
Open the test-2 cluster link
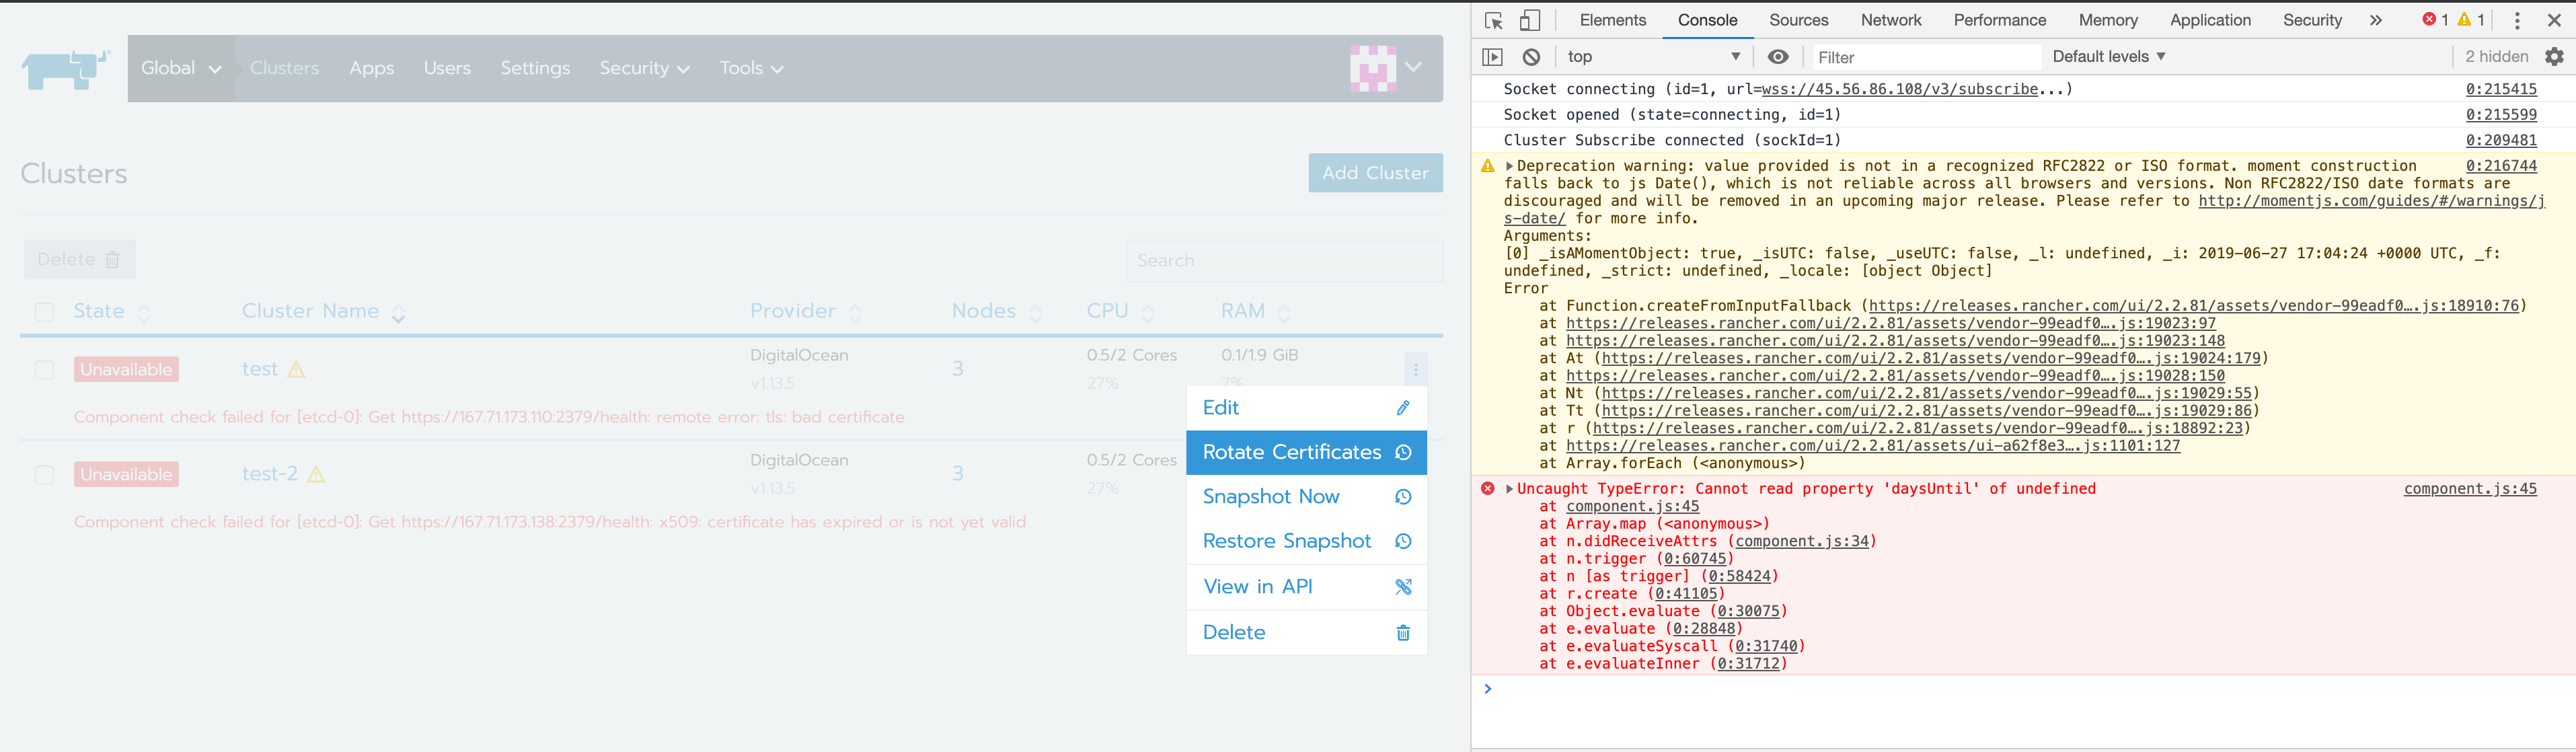click(x=270, y=474)
